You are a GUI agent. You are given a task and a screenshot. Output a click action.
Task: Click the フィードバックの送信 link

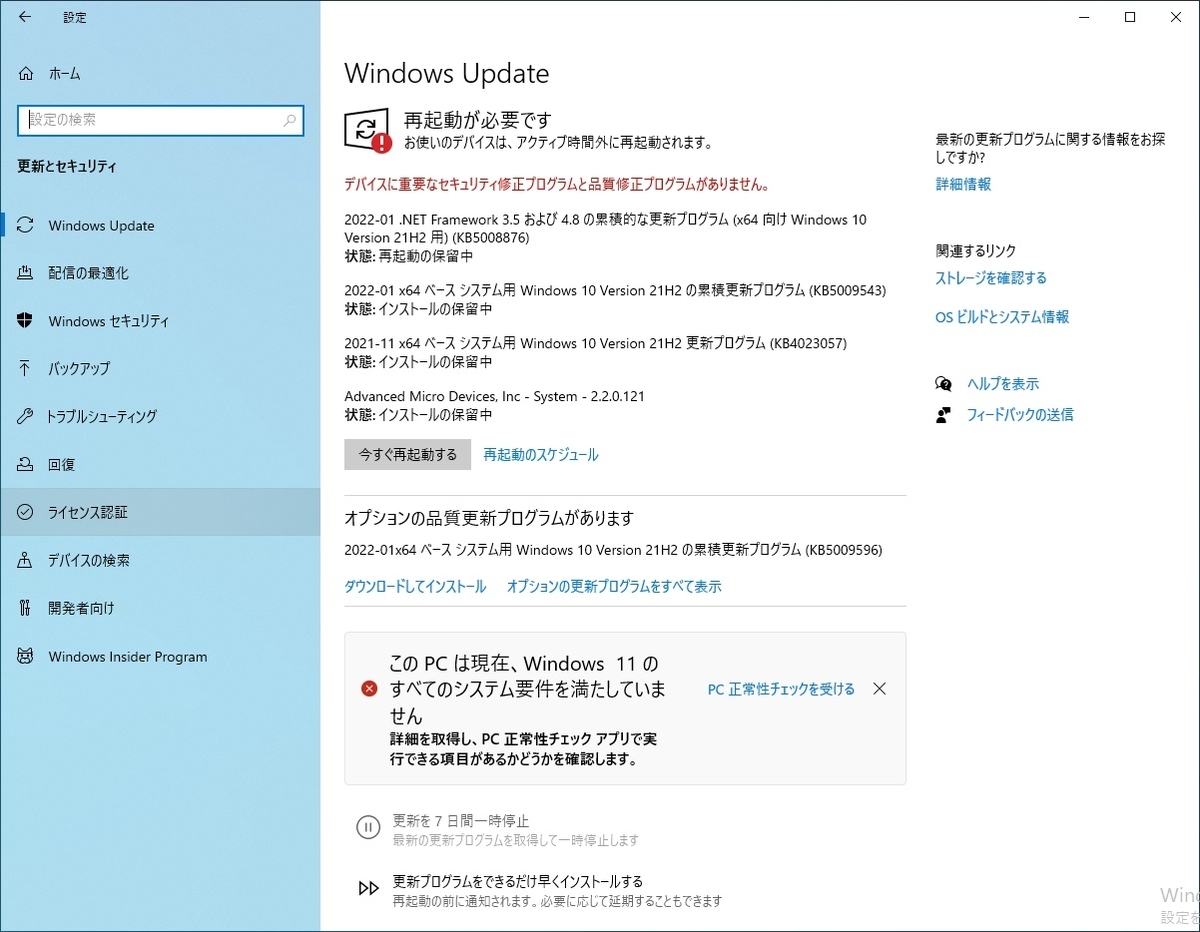pos(1020,414)
